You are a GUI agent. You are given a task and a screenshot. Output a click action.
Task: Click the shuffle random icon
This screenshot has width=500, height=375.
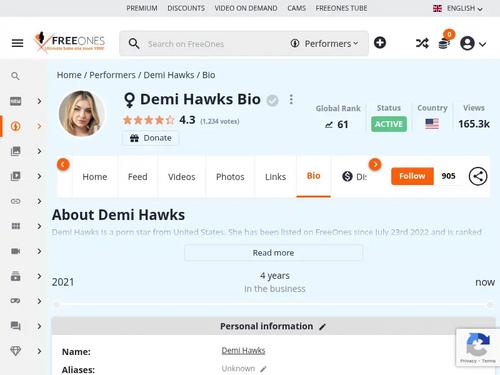coord(422,43)
